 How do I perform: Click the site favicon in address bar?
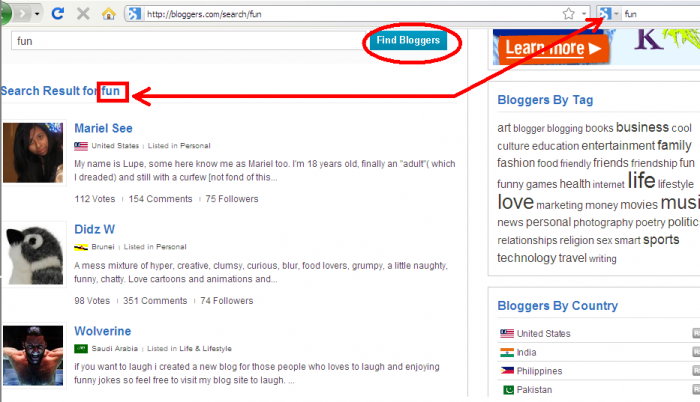(x=134, y=14)
